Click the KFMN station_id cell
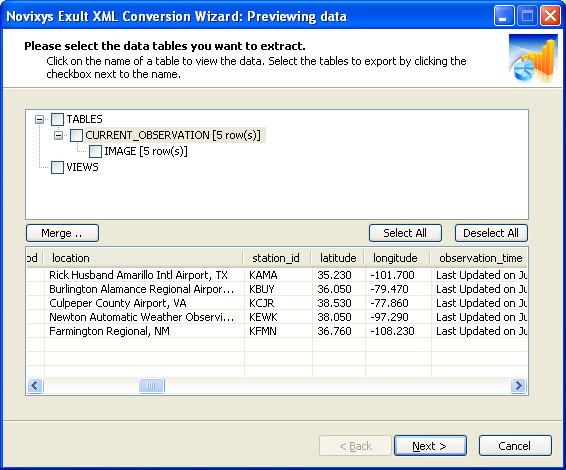 278,331
